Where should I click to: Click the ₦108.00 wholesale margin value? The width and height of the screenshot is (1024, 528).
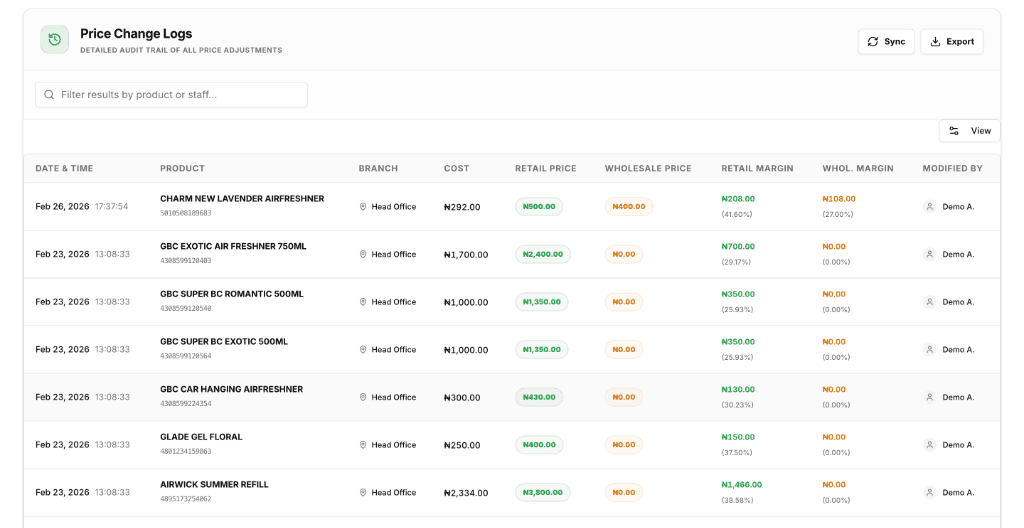coord(839,199)
